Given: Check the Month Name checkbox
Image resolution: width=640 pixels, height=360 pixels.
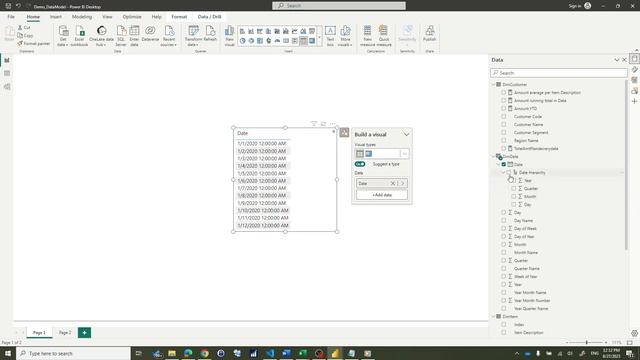Looking at the screenshot, I should pyautogui.click(x=504, y=252).
